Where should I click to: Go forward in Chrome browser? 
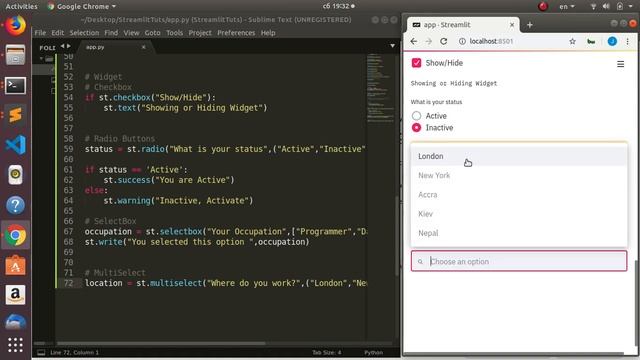429,41
